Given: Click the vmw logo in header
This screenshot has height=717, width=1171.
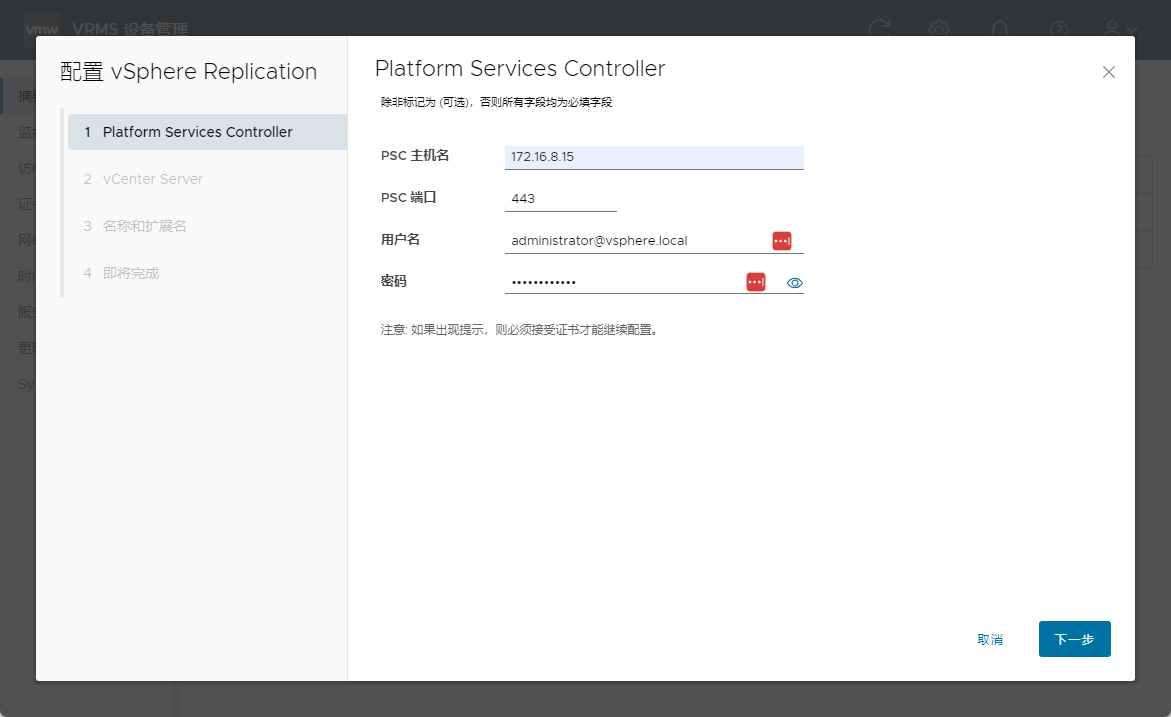Looking at the screenshot, I should coord(42,29).
